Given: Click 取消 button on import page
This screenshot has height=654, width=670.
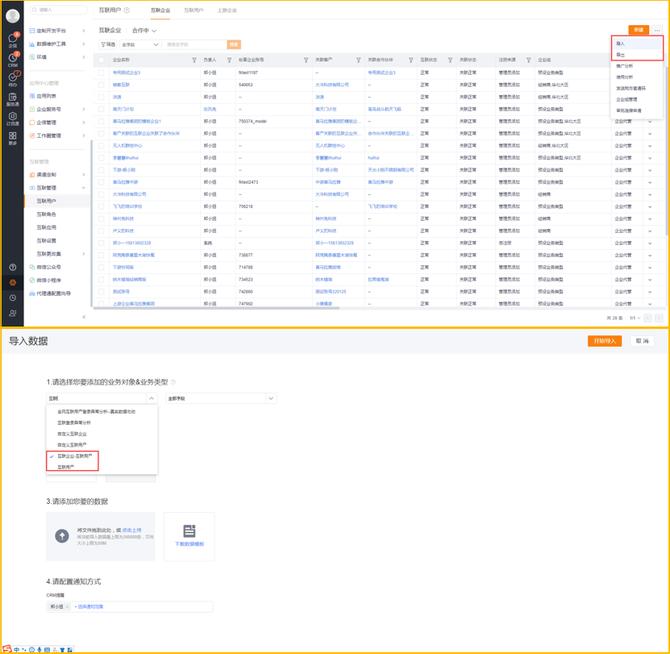Looking at the screenshot, I should click(x=645, y=341).
